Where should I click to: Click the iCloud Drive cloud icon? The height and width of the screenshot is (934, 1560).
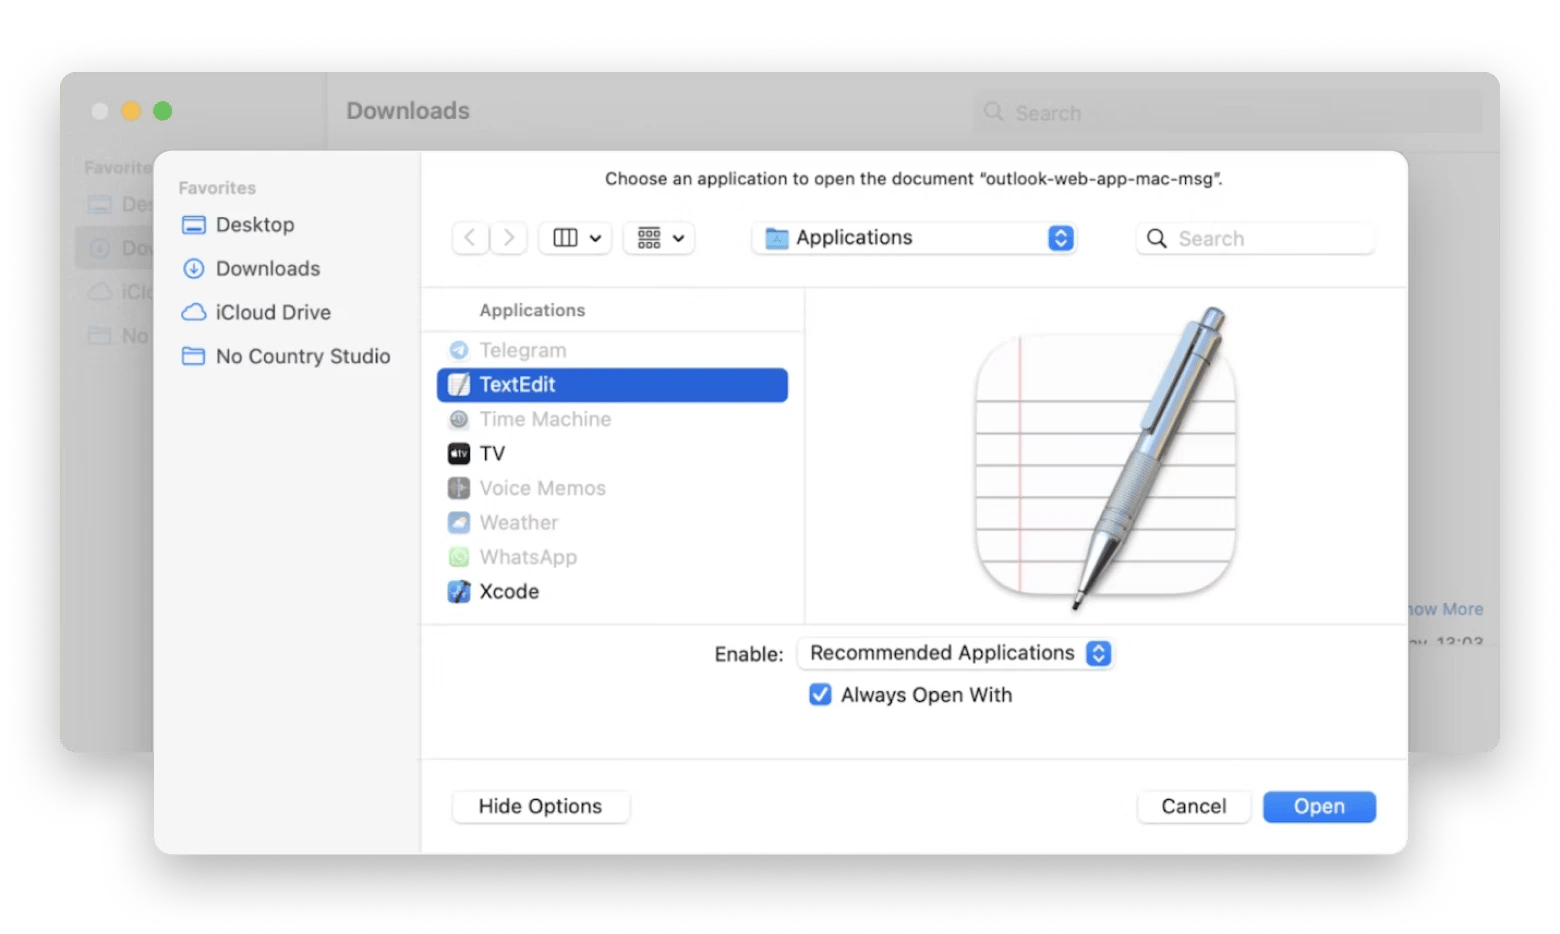[193, 313]
